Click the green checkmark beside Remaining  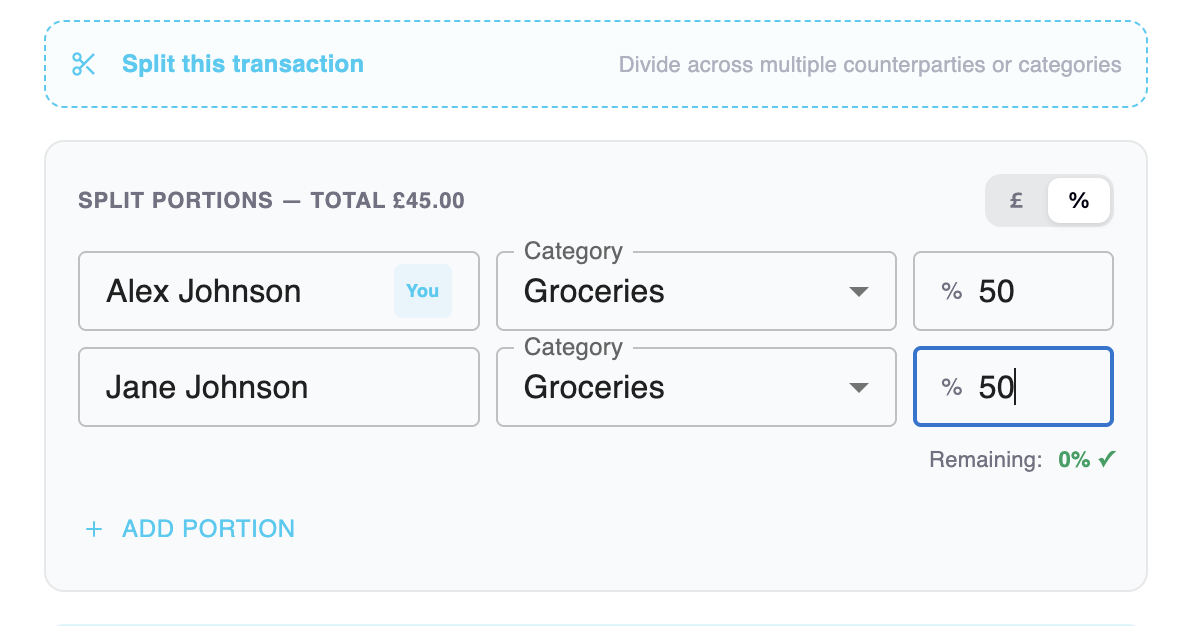(x=1107, y=459)
